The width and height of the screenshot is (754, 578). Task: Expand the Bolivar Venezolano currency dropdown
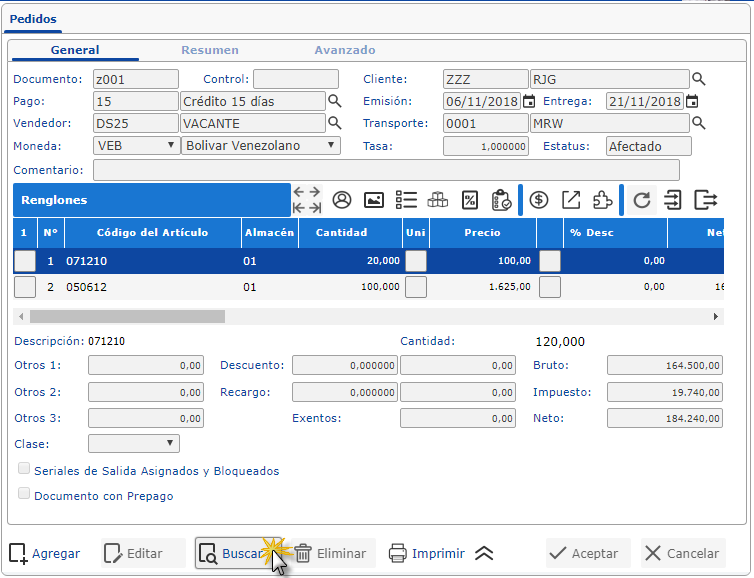click(261, 145)
